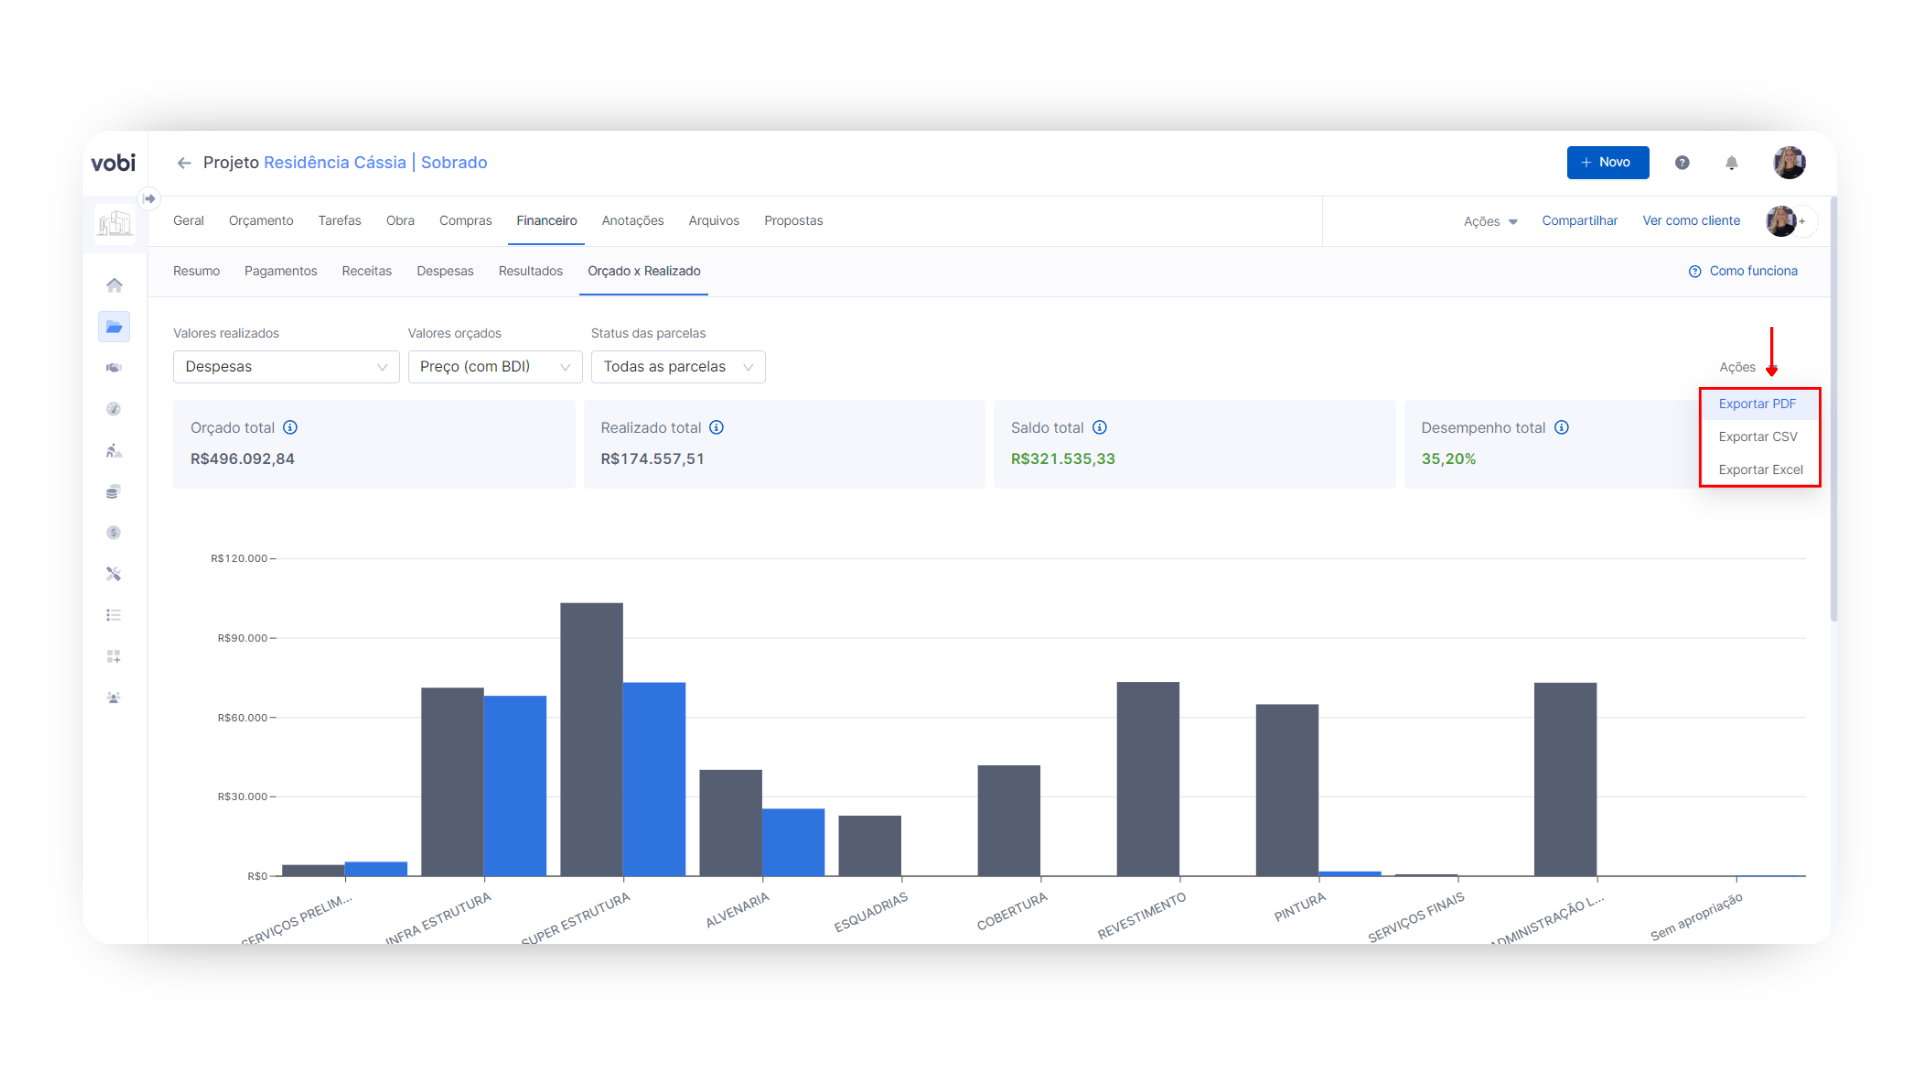Switch to the Orçamento tab
The height and width of the screenshot is (1080, 1920).
261,221
